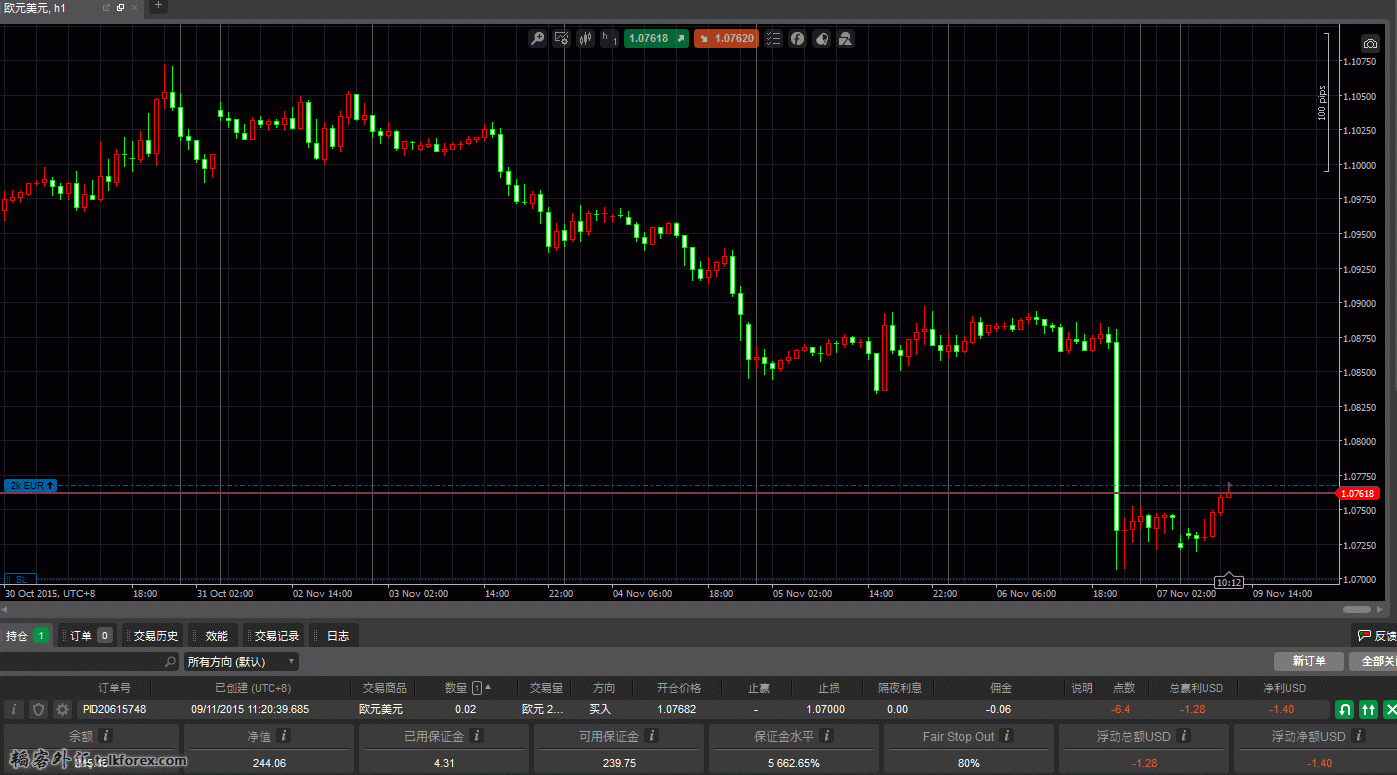
Task: Click the SL stop loss line label
Action: pos(20,579)
